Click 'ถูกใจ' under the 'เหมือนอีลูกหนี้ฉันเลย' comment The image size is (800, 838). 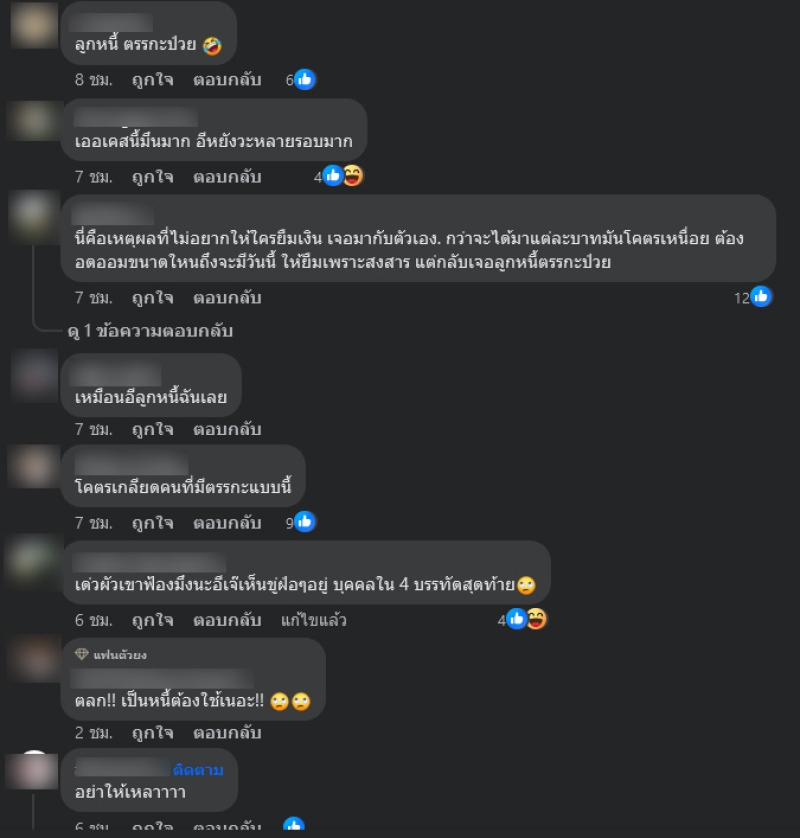[x=153, y=430]
